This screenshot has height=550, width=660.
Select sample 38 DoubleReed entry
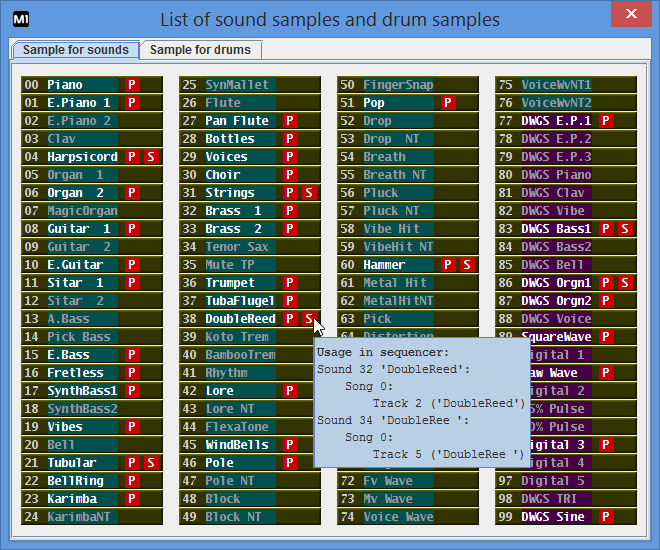click(x=250, y=319)
